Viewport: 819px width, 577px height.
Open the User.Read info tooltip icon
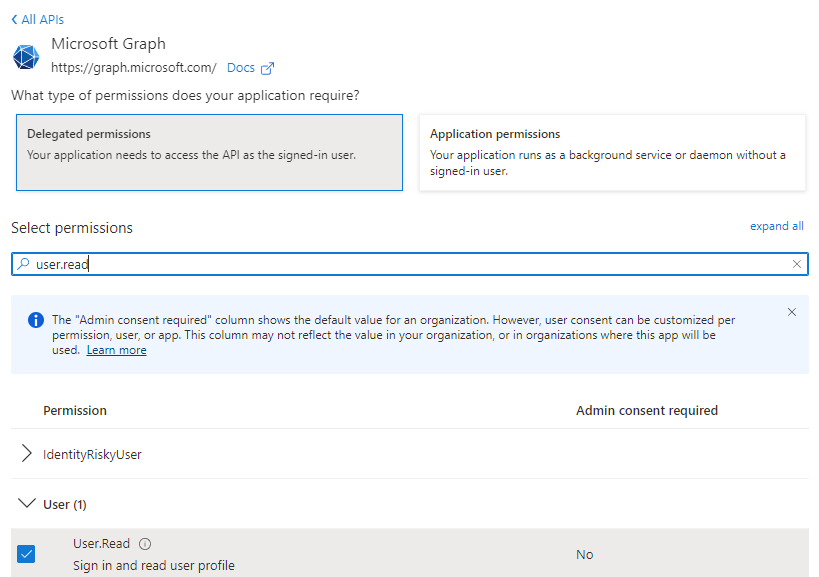coord(145,544)
